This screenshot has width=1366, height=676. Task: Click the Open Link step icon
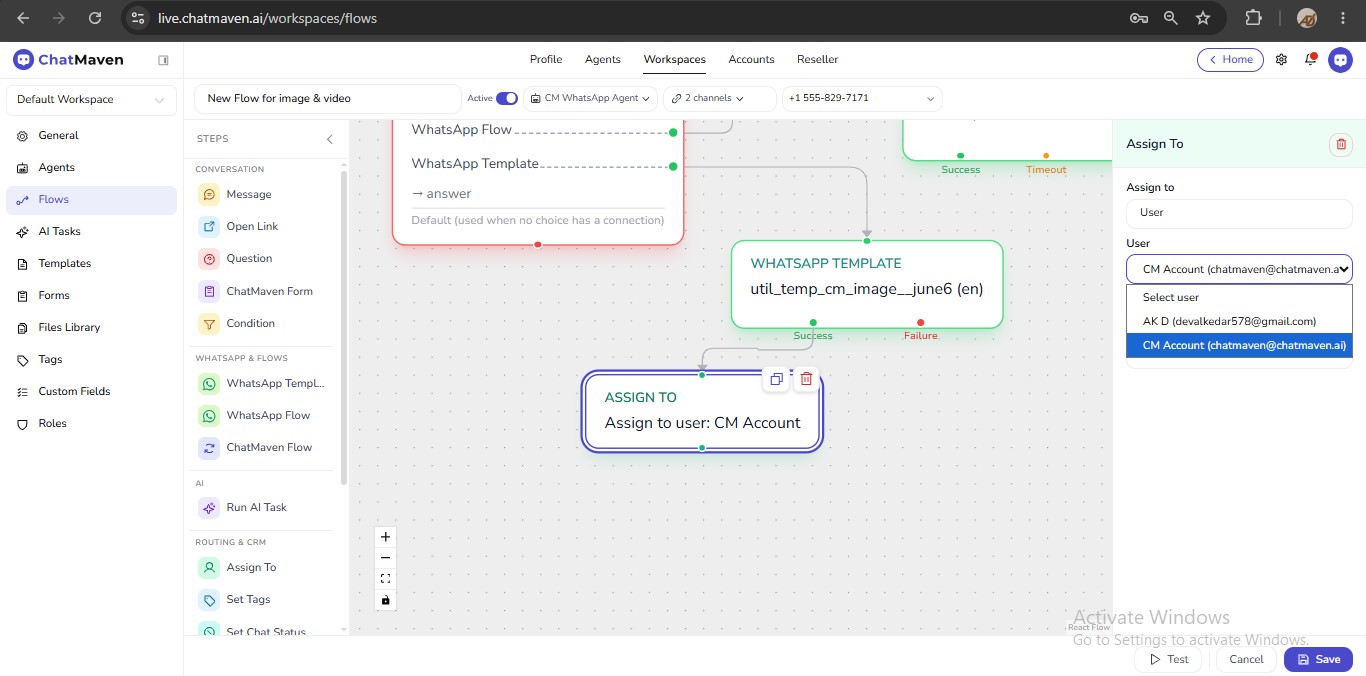pyautogui.click(x=209, y=227)
